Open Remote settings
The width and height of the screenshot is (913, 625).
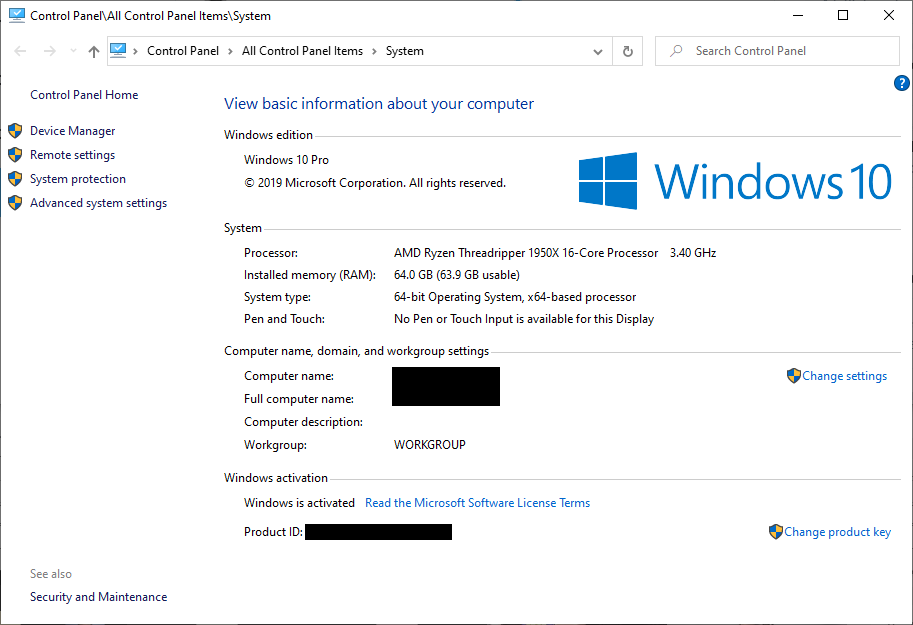coord(73,155)
